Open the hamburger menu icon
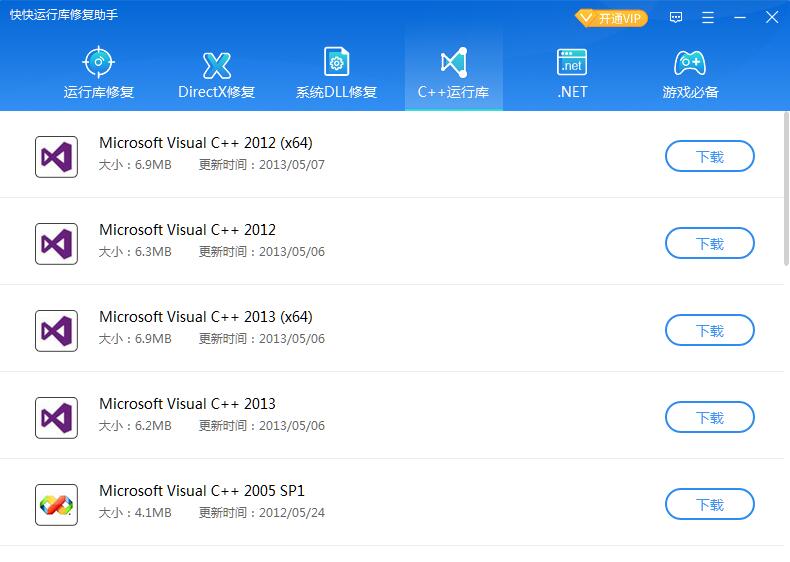 pyautogui.click(x=708, y=18)
